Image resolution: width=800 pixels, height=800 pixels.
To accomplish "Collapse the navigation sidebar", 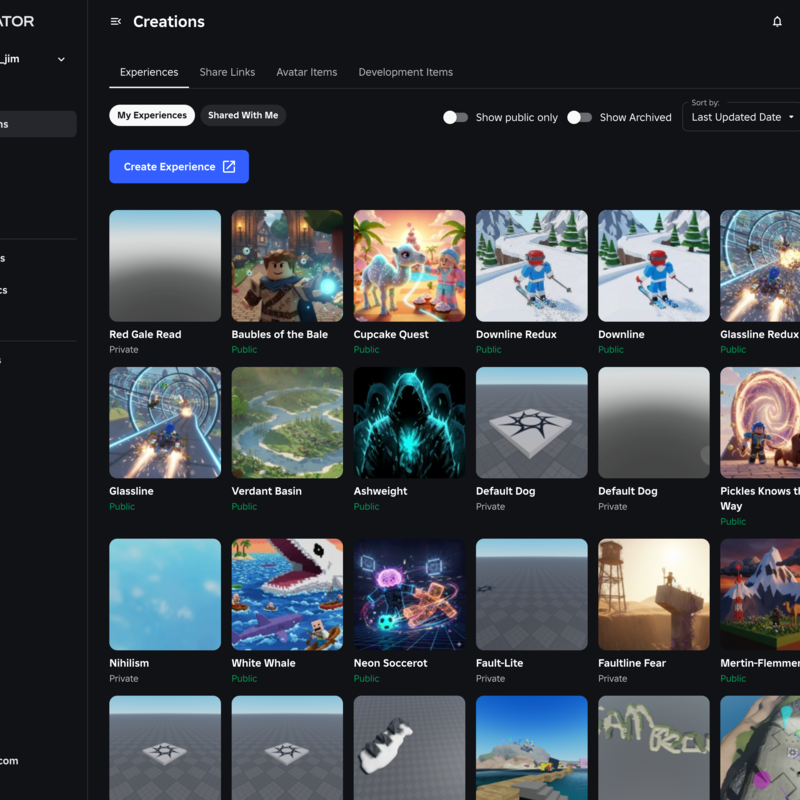I will tap(115, 21).
